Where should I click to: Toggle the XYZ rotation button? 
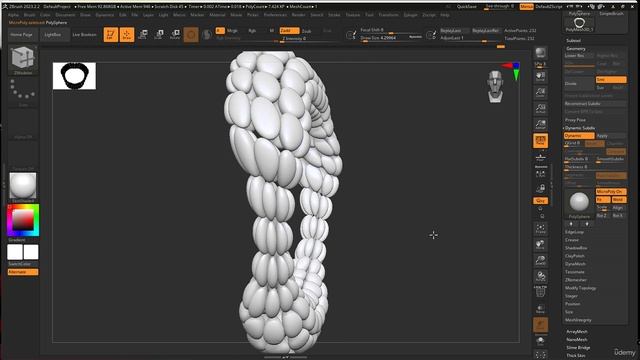(x=540, y=200)
